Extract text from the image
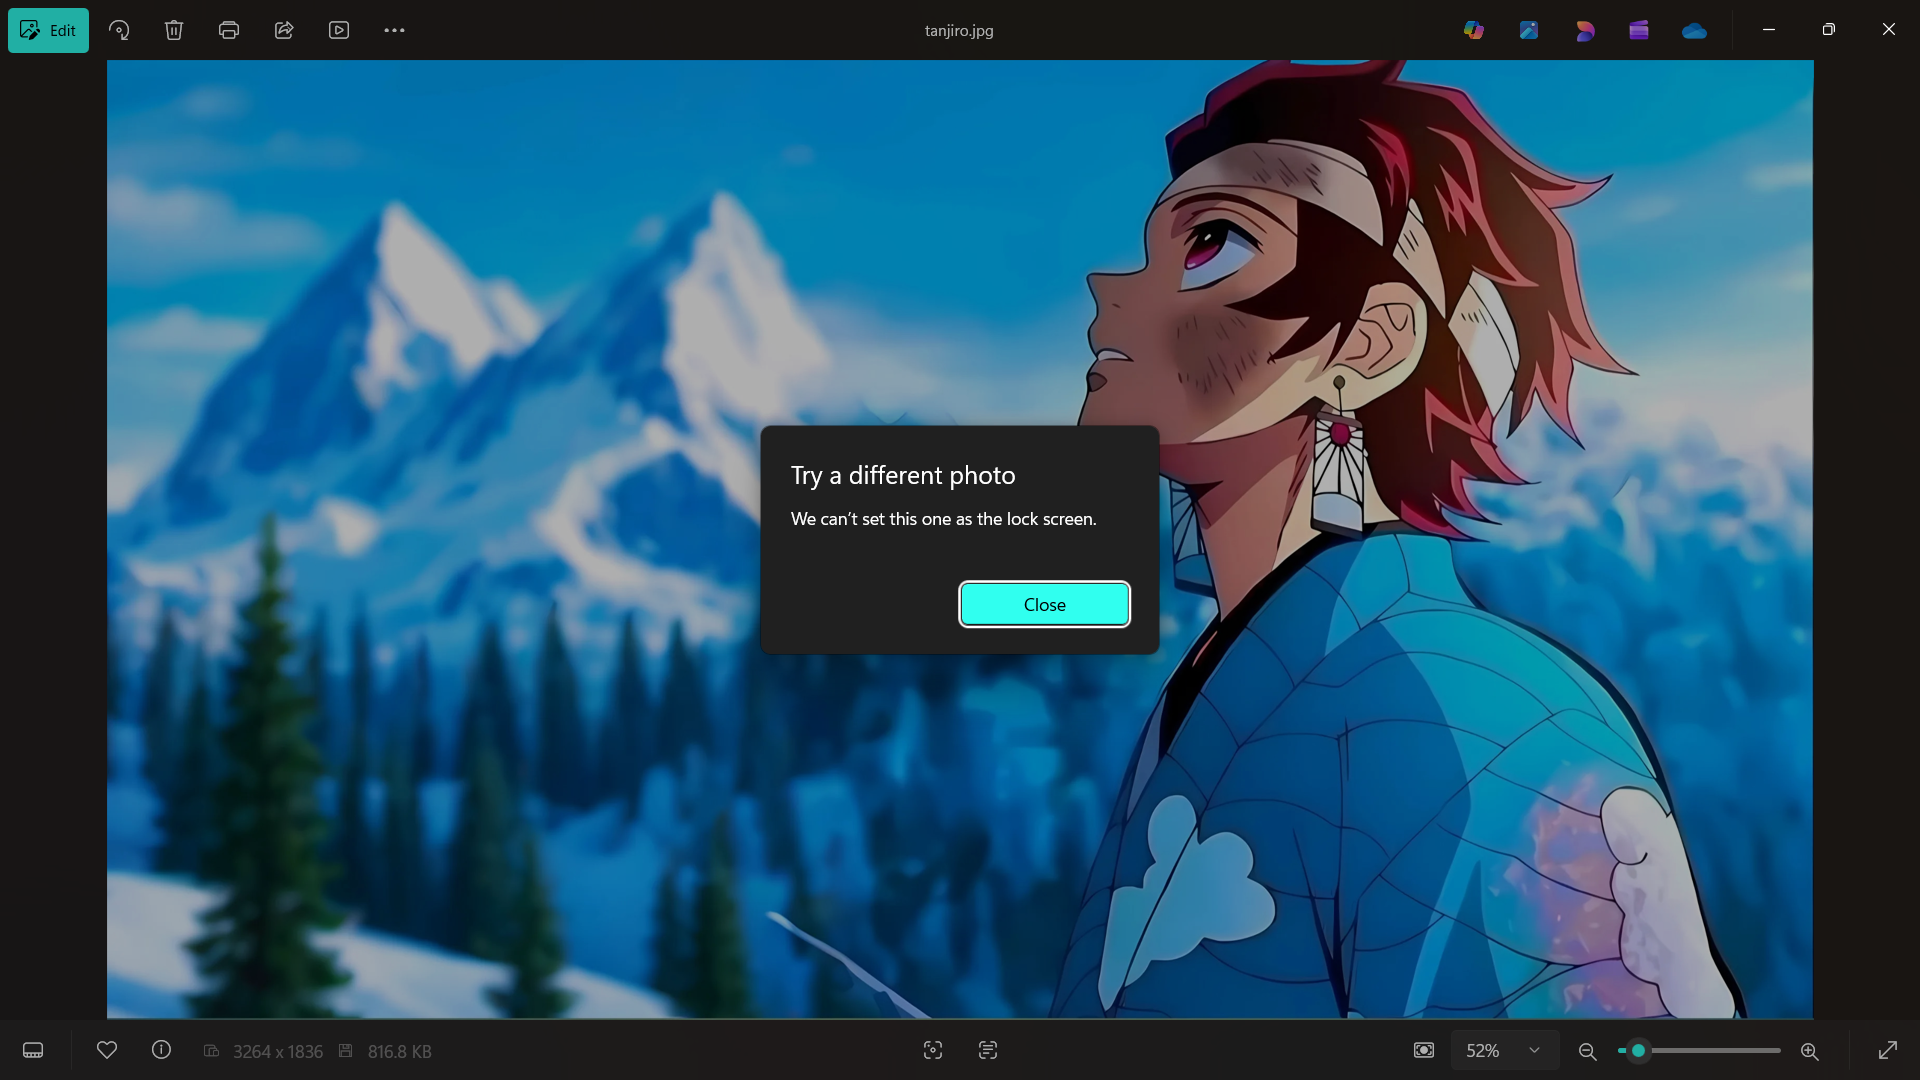This screenshot has width=1920, height=1080. coord(988,1050)
